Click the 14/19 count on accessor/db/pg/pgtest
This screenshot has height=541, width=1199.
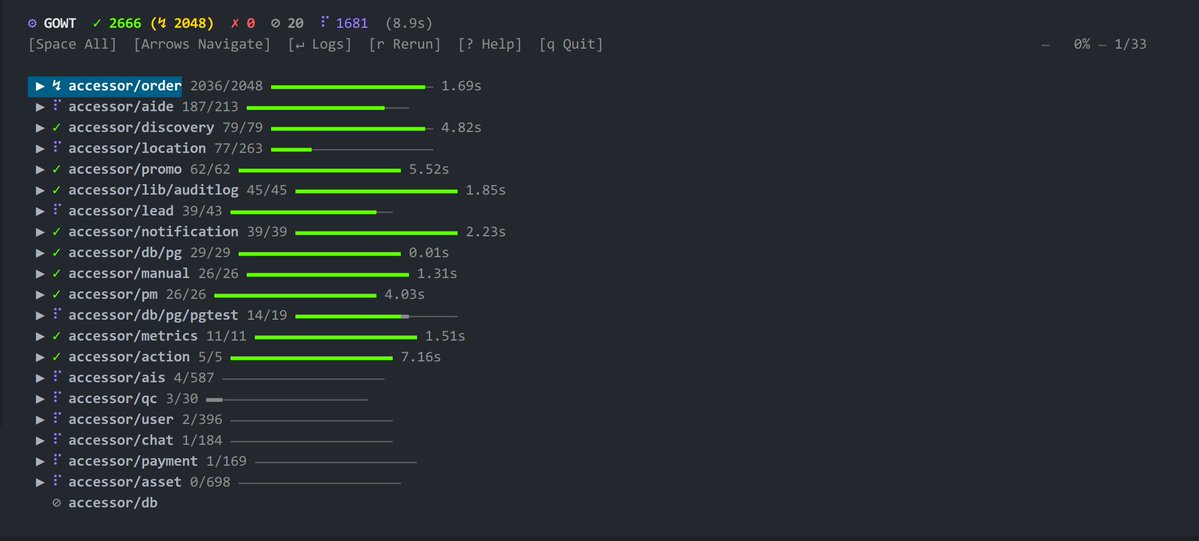(x=267, y=315)
